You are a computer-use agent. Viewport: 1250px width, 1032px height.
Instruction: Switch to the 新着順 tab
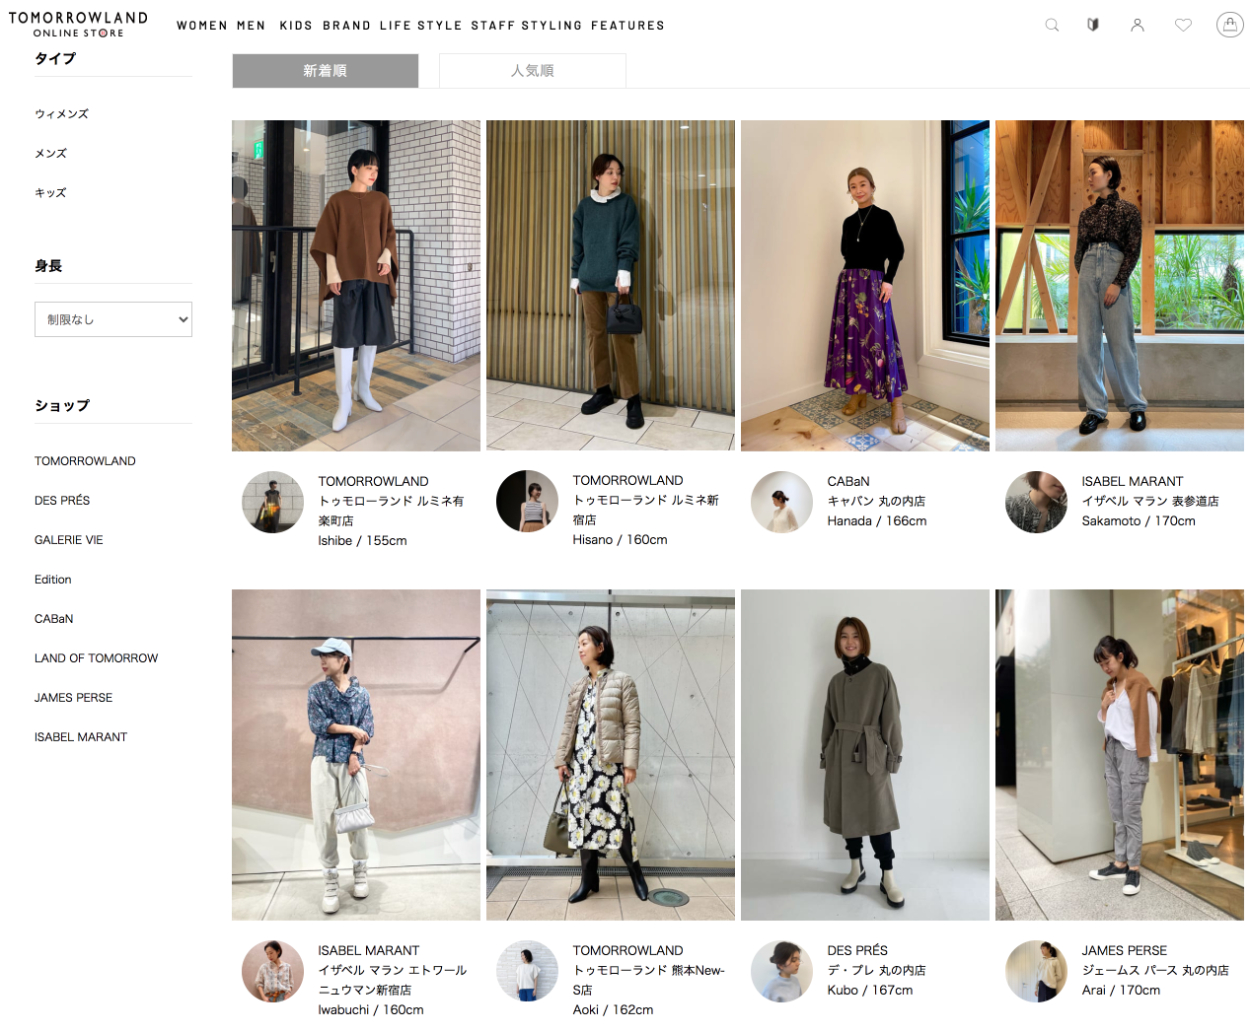click(325, 71)
